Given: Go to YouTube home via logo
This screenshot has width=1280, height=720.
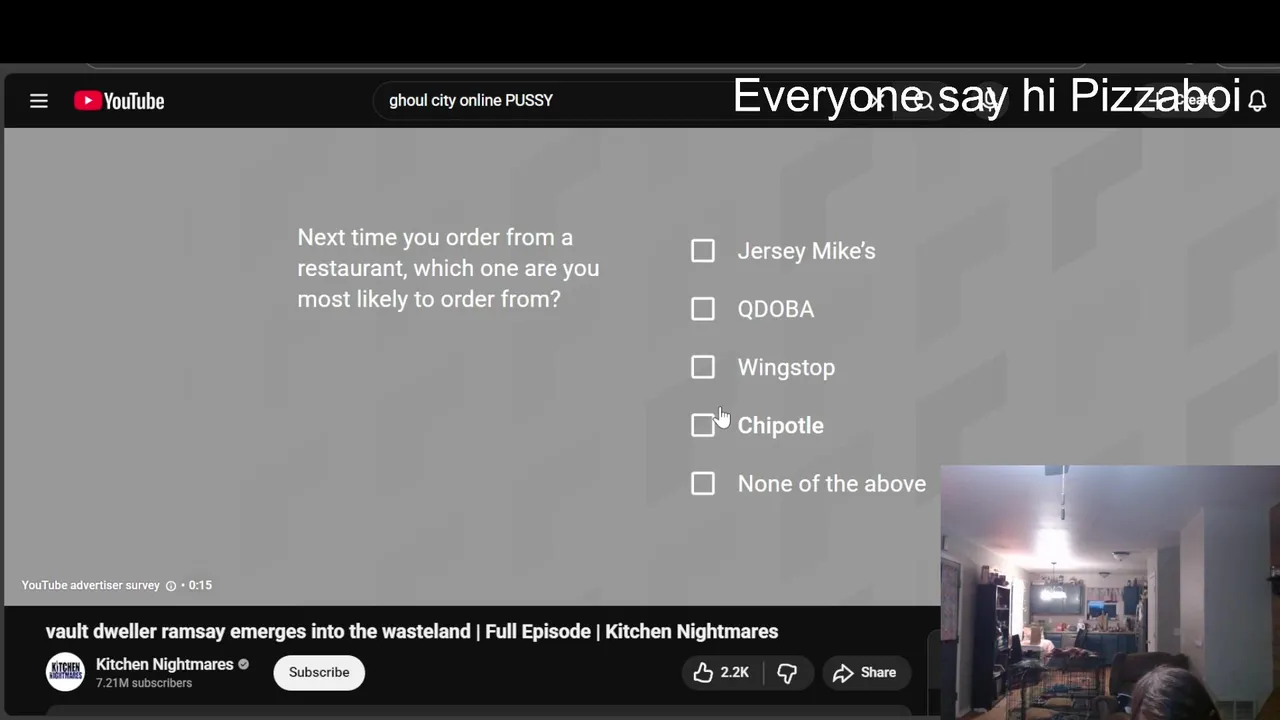Looking at the screenshot, I should [x=119, y=101].
